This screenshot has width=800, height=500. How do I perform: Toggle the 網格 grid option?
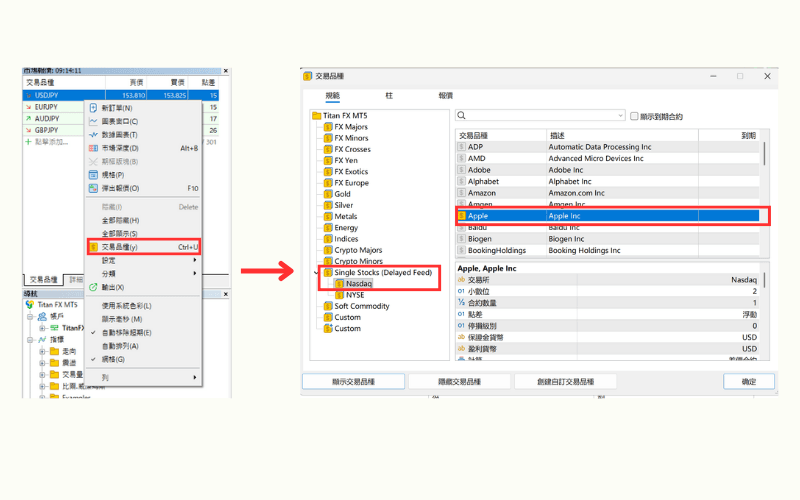(x=113, y=359)
